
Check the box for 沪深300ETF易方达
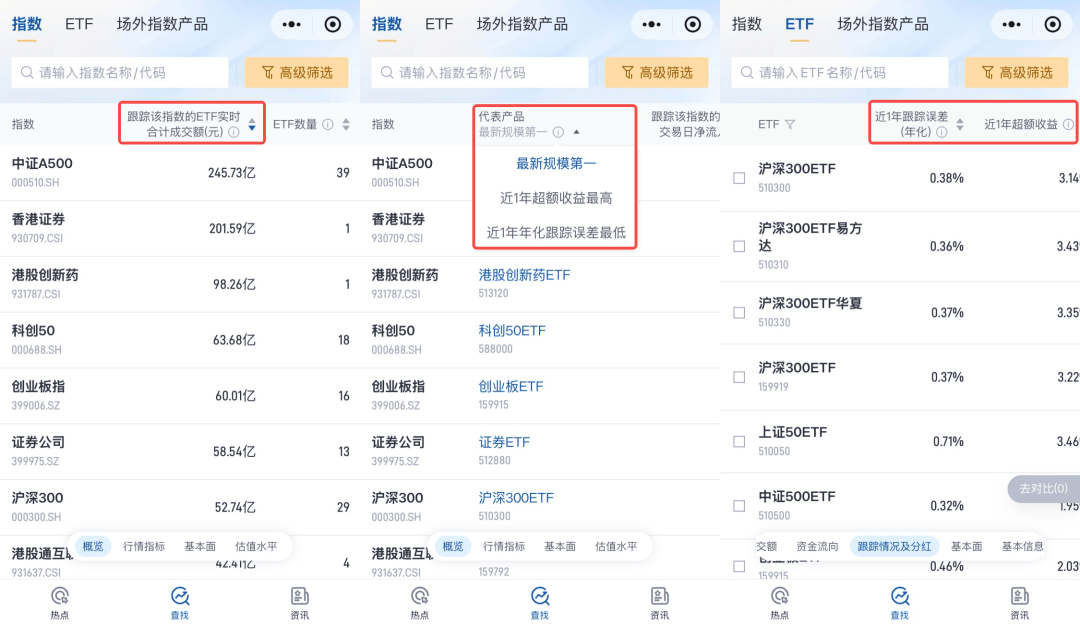pos(739,245)
